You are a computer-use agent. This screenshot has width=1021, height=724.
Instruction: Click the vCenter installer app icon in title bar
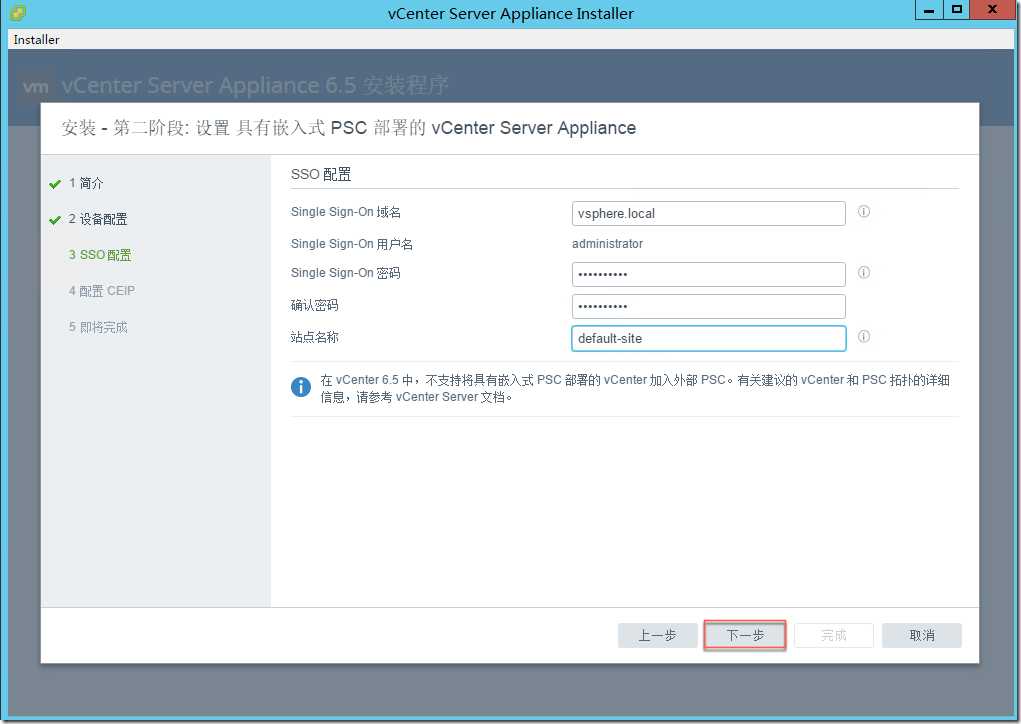19,12
